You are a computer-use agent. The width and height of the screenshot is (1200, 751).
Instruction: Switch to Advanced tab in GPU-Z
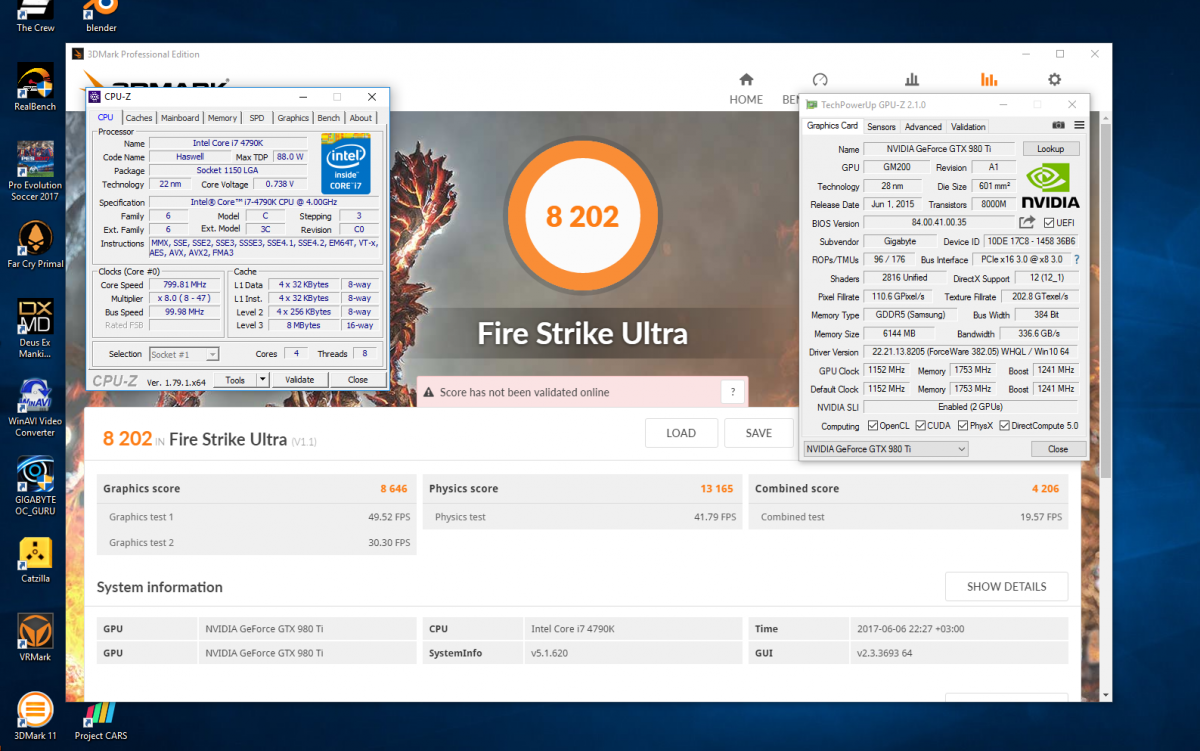(x=923, y=127)
